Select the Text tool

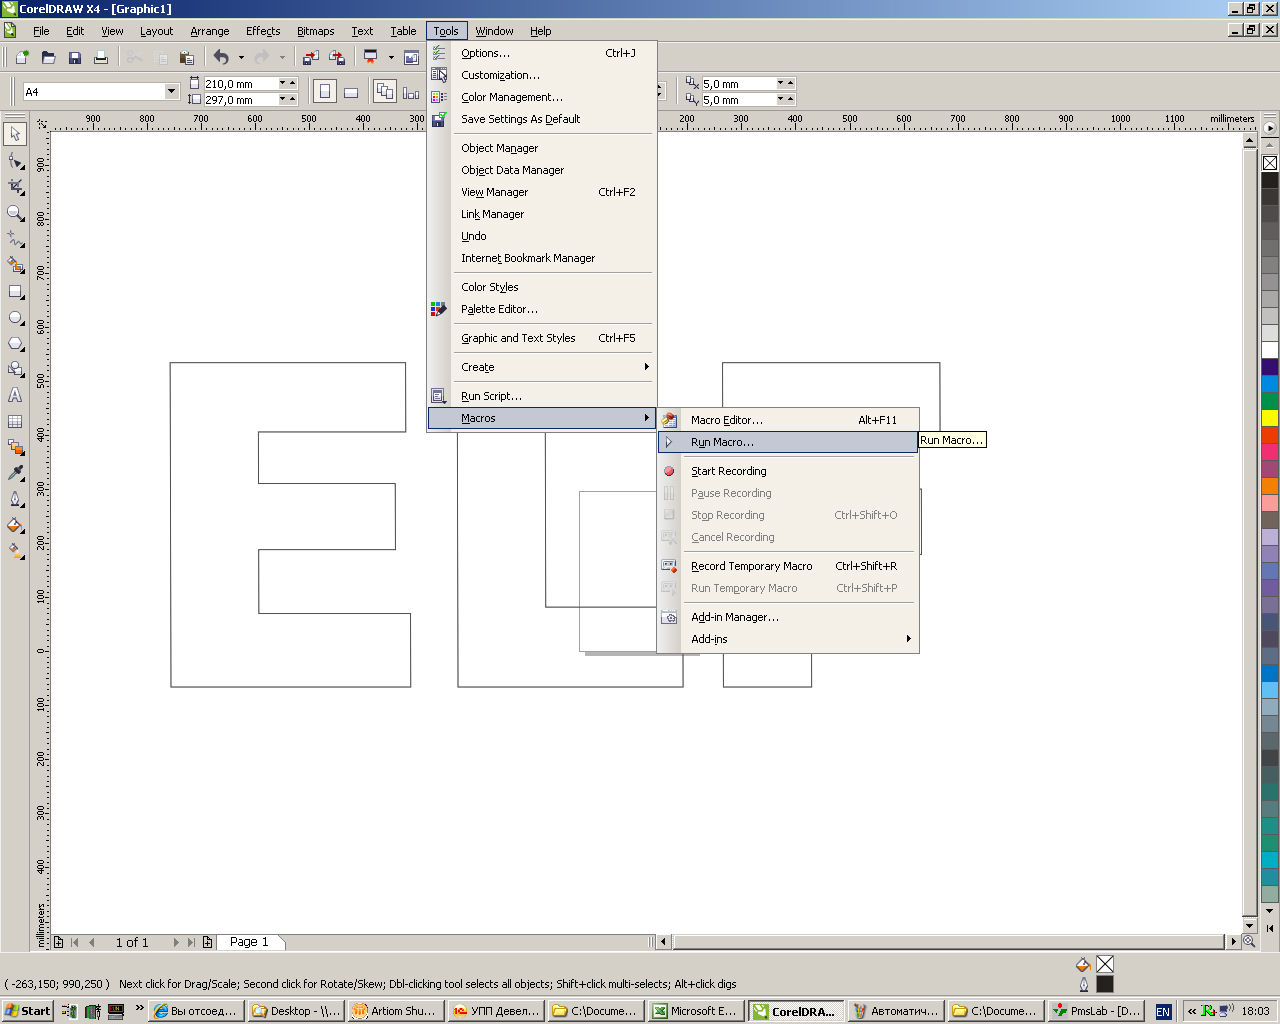pos(15,395)
